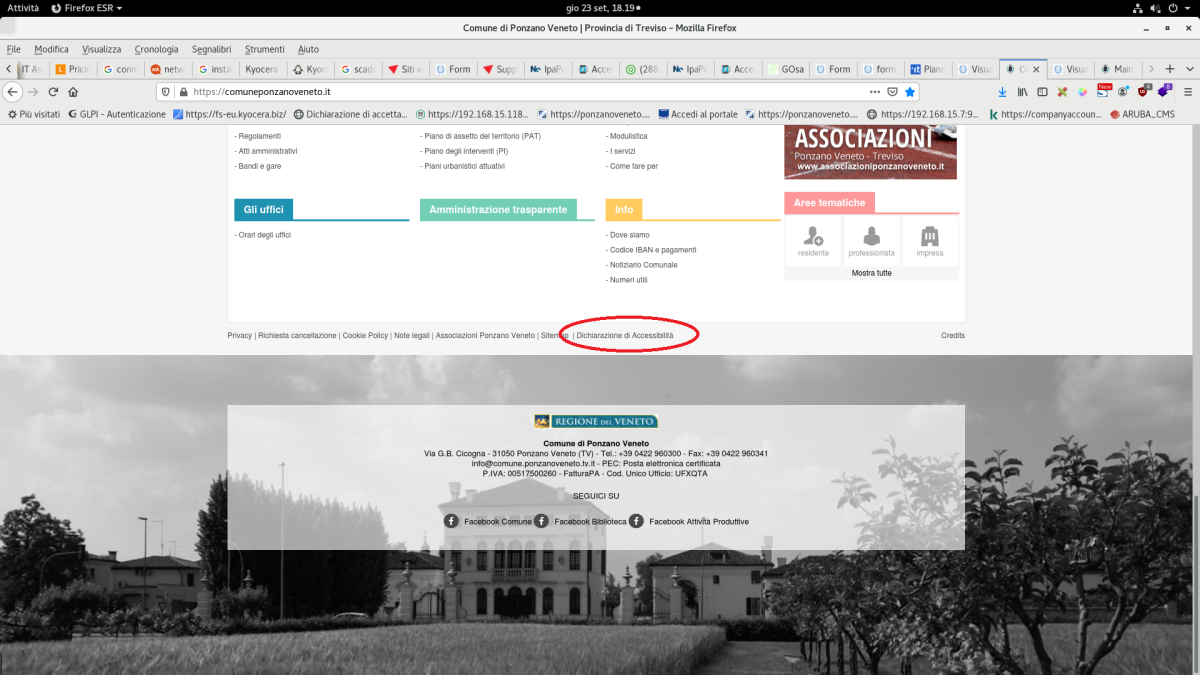This screenshot has width=1200, height=675.
Task: Reload the current page
Action: [53, 91]
